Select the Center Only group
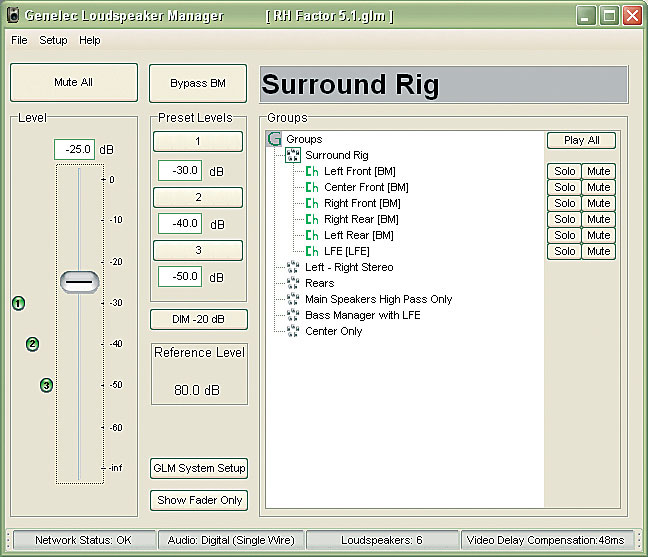 coord(334,331)
